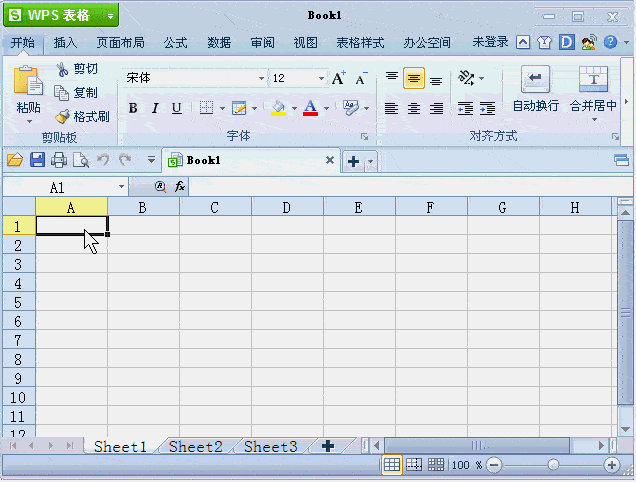Click the Cut (剪切) scissors icon
636x482 pixels.
coord(62,69)
